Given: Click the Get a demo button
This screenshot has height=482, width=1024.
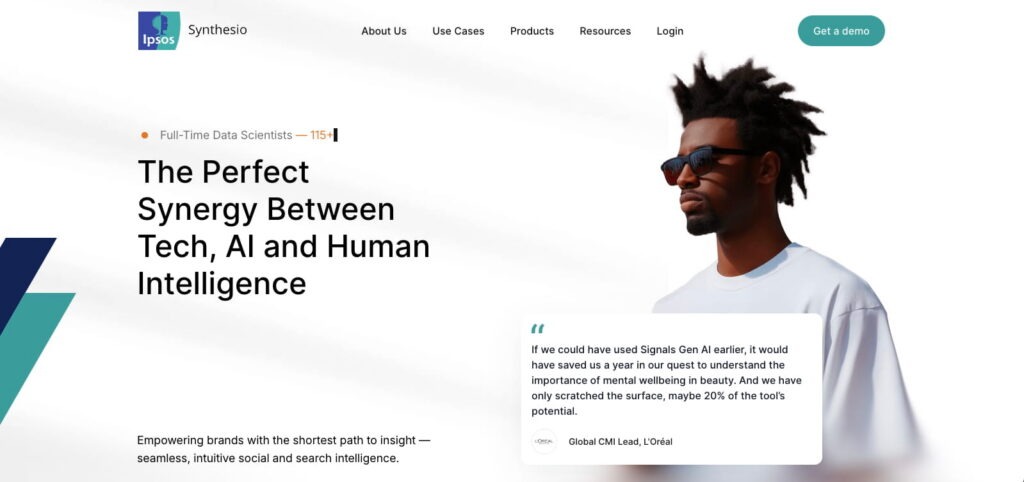Looking at the screenshot, I should point(841,31).
